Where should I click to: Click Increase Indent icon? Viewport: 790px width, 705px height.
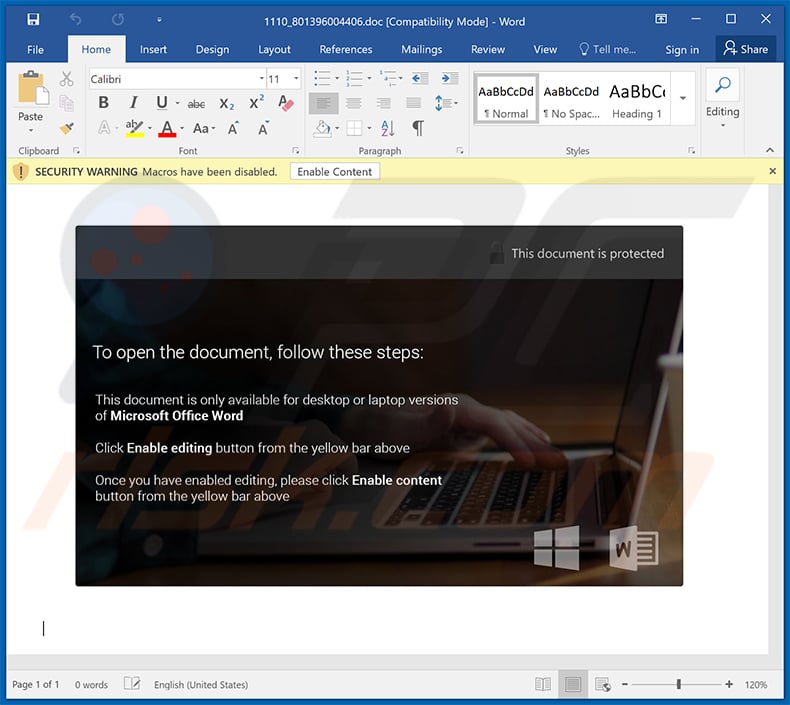tap(449, 78)
